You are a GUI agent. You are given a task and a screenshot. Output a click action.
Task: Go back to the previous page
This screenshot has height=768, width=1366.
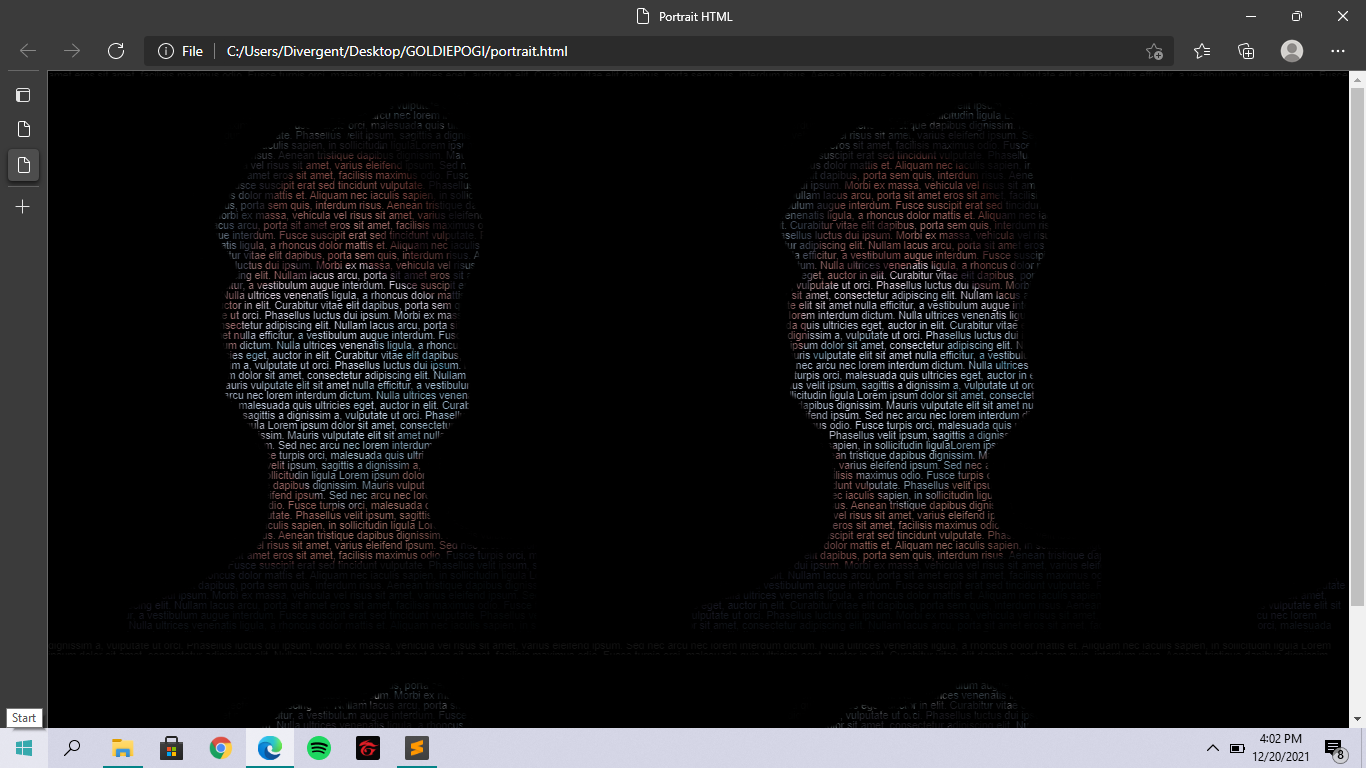(28, 51)
